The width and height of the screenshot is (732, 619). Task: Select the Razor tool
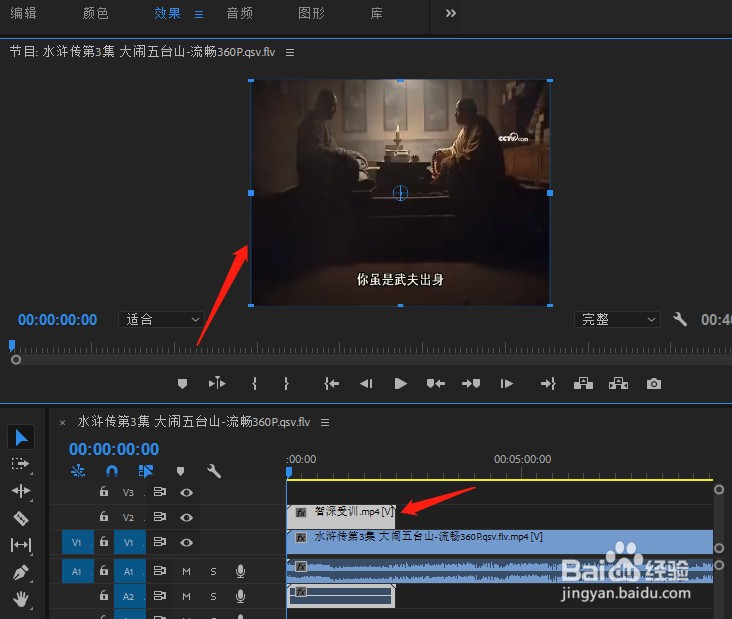pos(21,518)
